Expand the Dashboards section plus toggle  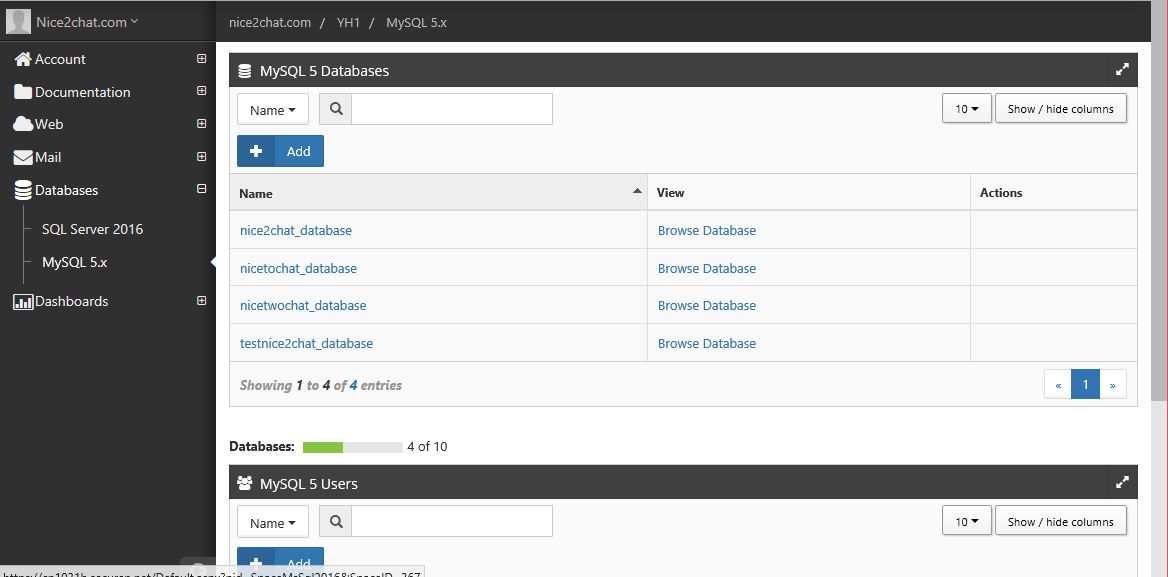201,301
